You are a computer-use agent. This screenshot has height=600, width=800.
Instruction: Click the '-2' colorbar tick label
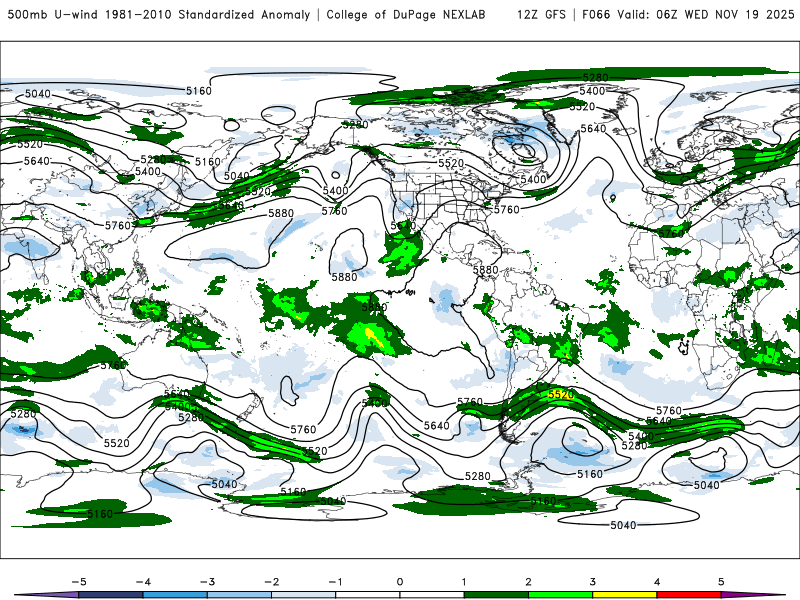click(271, 582)
